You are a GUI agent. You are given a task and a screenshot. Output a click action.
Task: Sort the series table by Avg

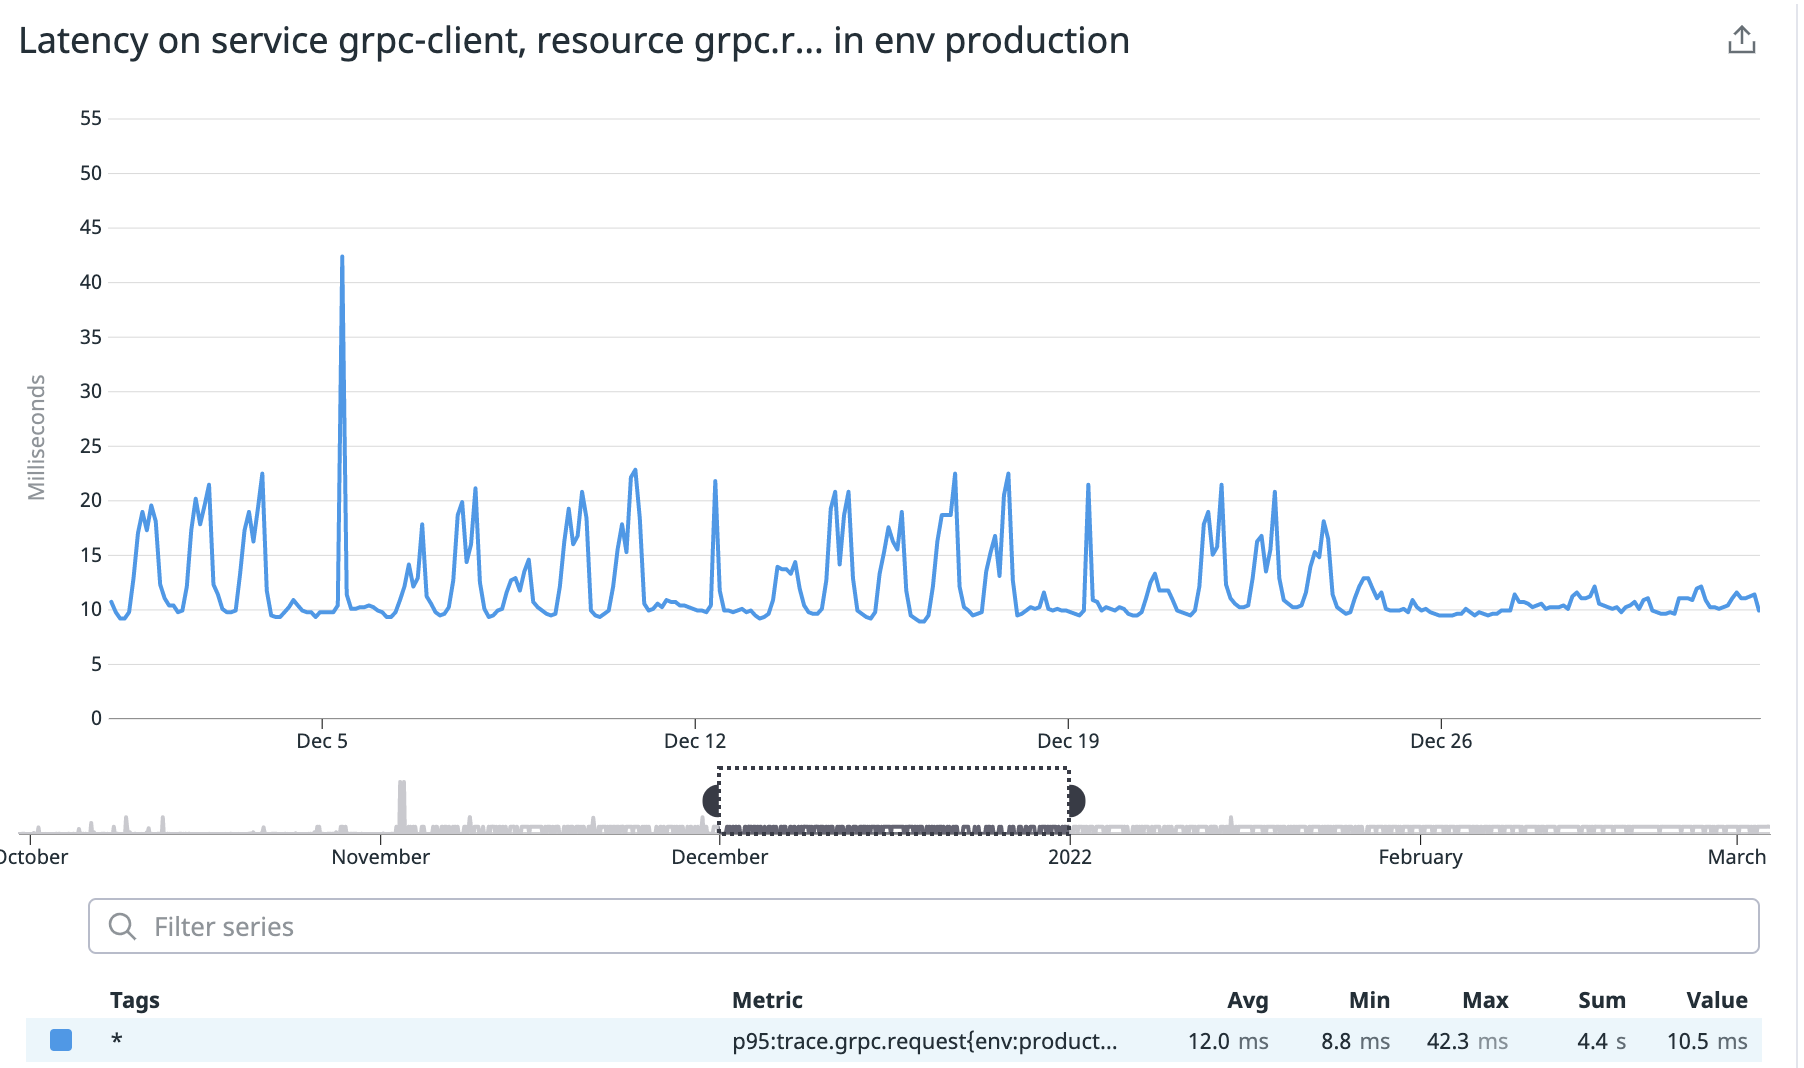pos(1247,999)
